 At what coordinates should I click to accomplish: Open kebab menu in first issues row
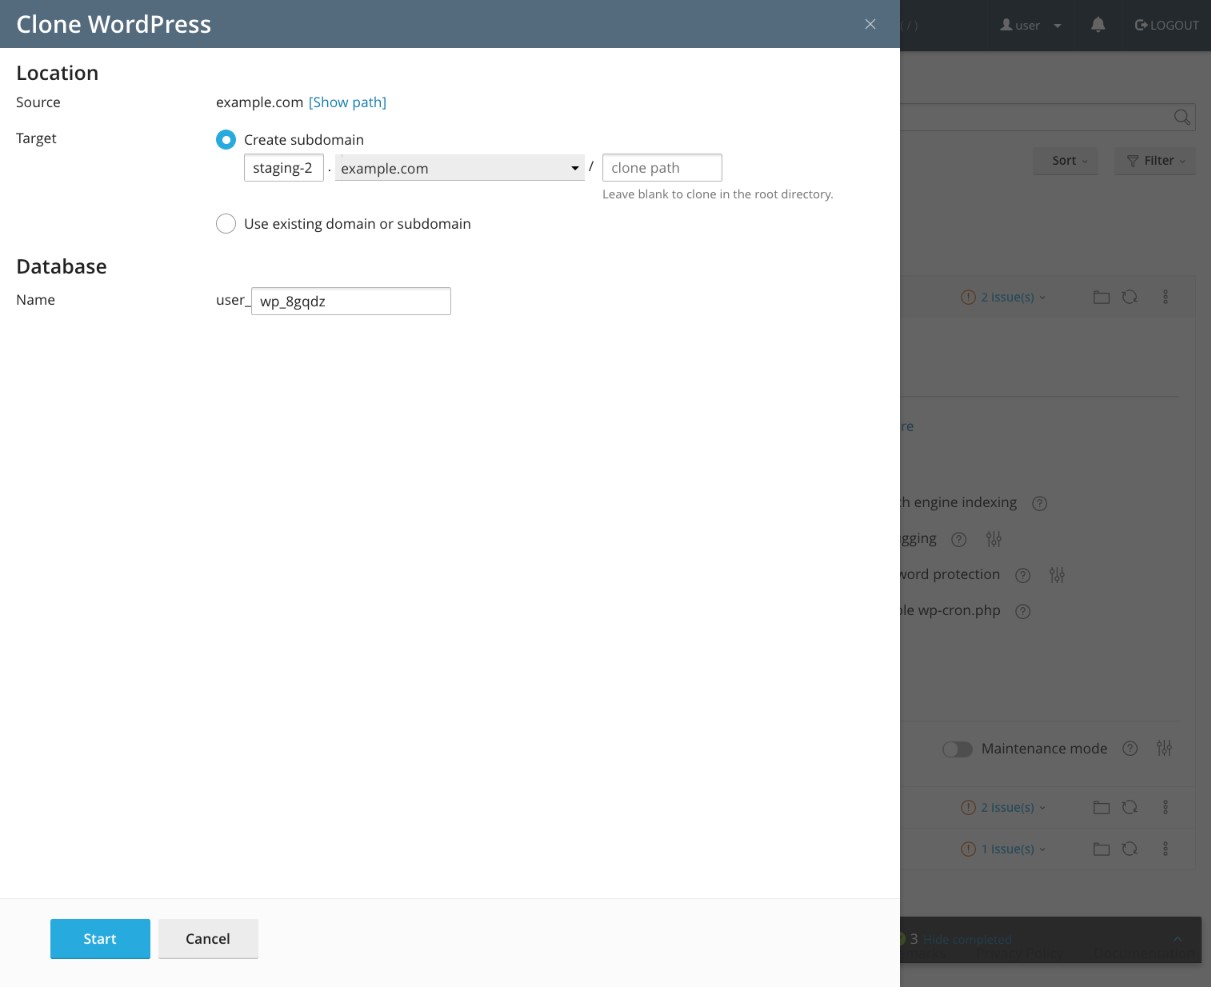pyautogui.click(x=1165, y=298)
